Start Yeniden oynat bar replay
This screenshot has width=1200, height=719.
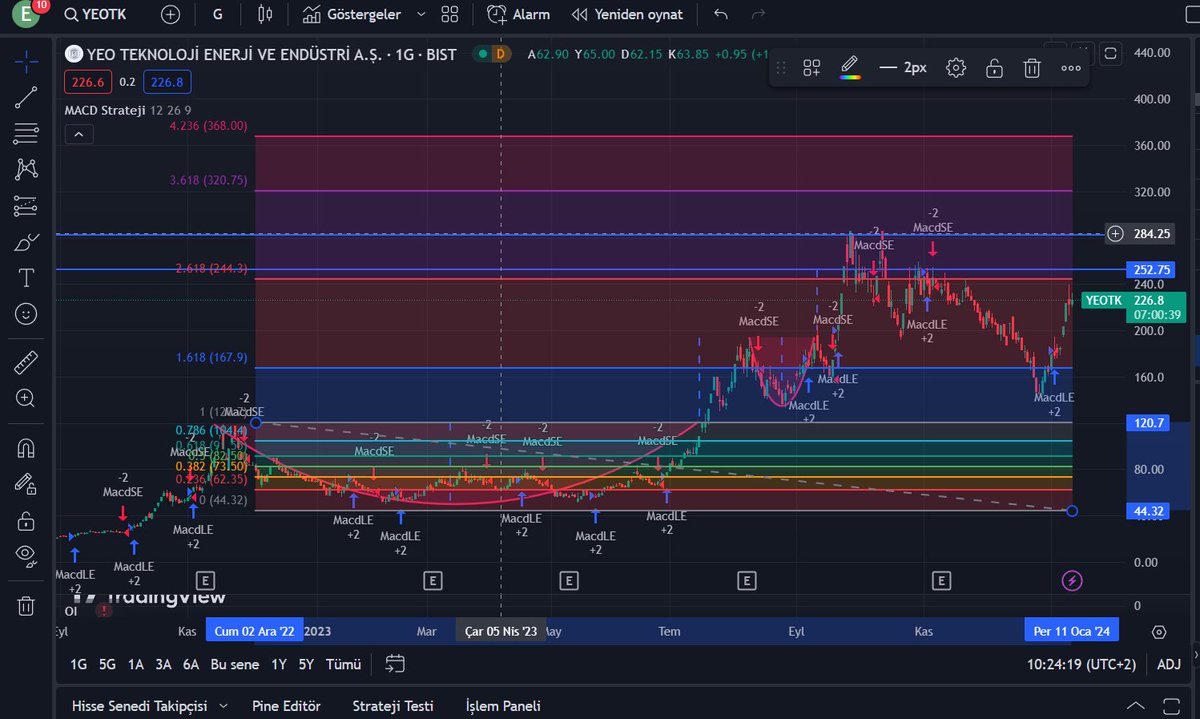(628, 15)
